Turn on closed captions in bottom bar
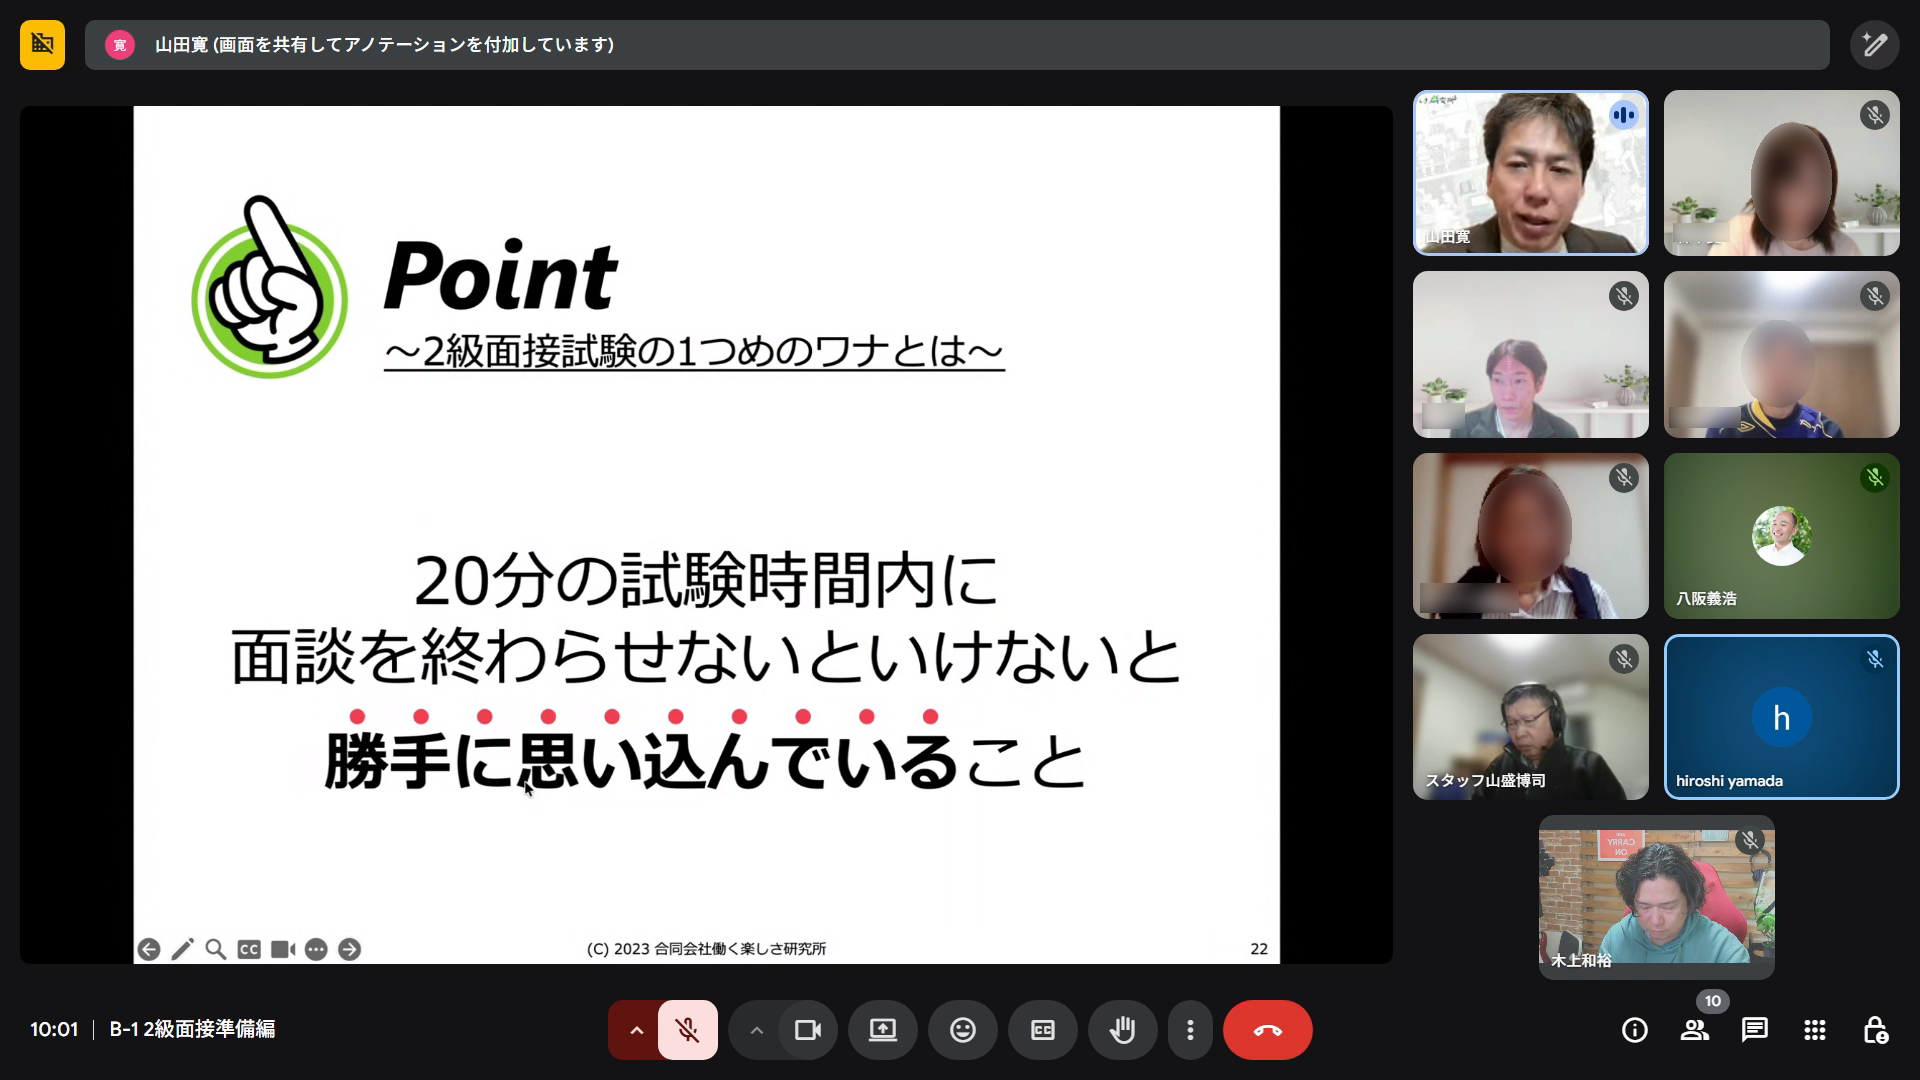The height and width of the screenshot is (1080, 1920). [1042, 1030]
